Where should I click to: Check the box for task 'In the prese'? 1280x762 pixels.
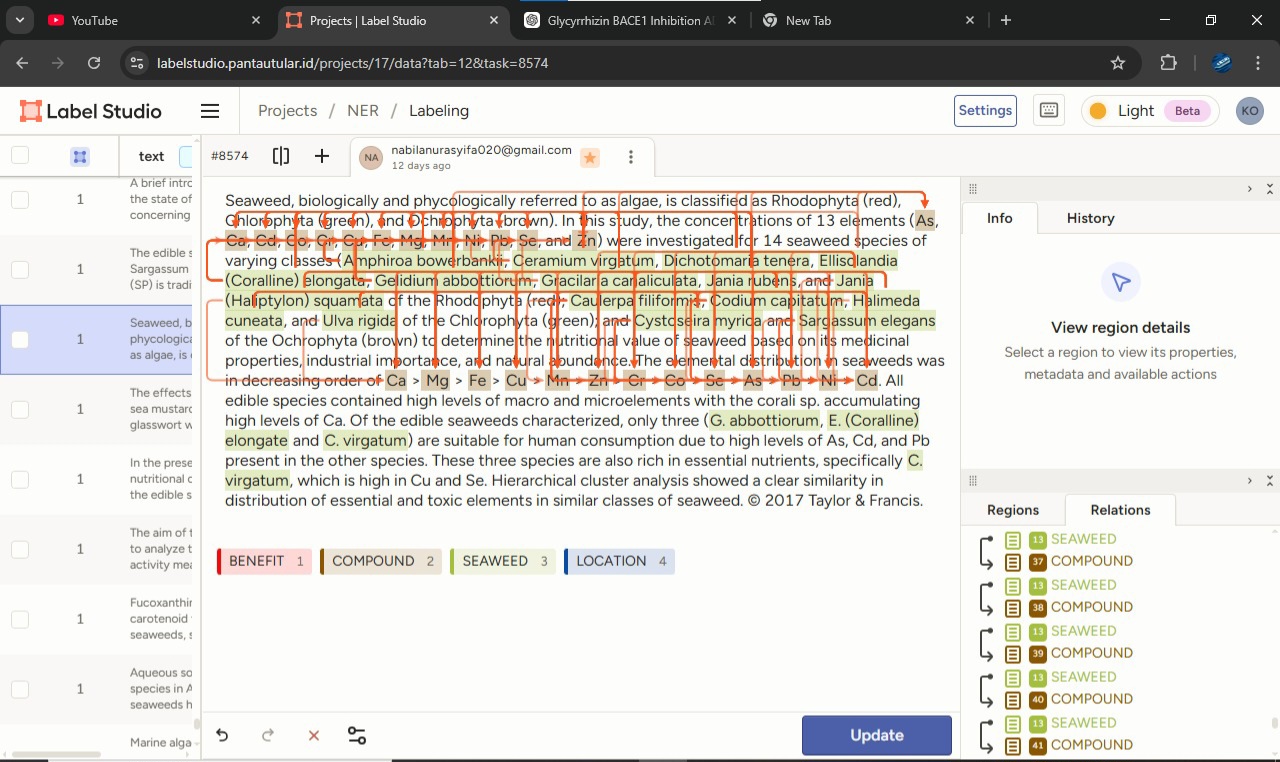(20, 479)
